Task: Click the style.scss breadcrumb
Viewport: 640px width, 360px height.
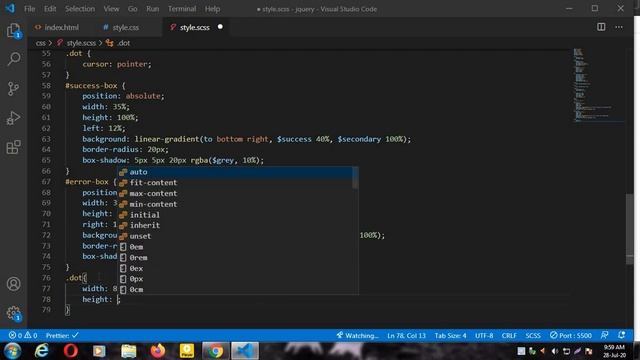Action: 81,43
